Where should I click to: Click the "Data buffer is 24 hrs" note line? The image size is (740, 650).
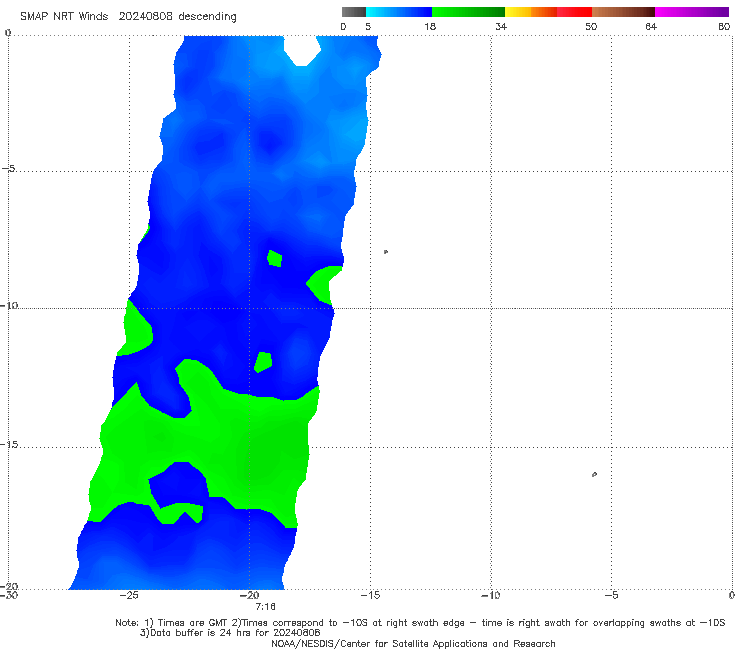click(230, 633)
